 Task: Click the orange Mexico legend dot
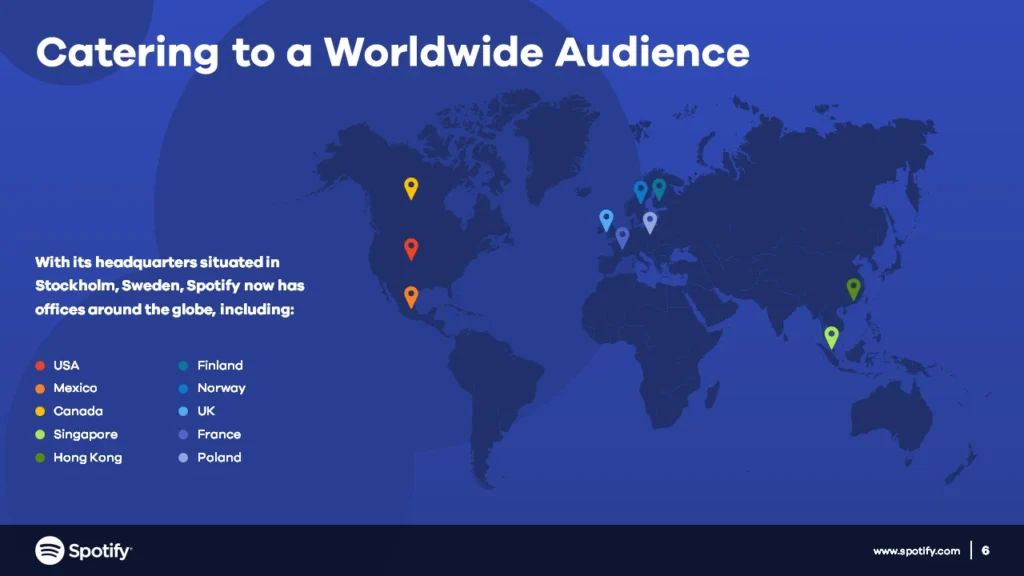click(x=40, y=389)
